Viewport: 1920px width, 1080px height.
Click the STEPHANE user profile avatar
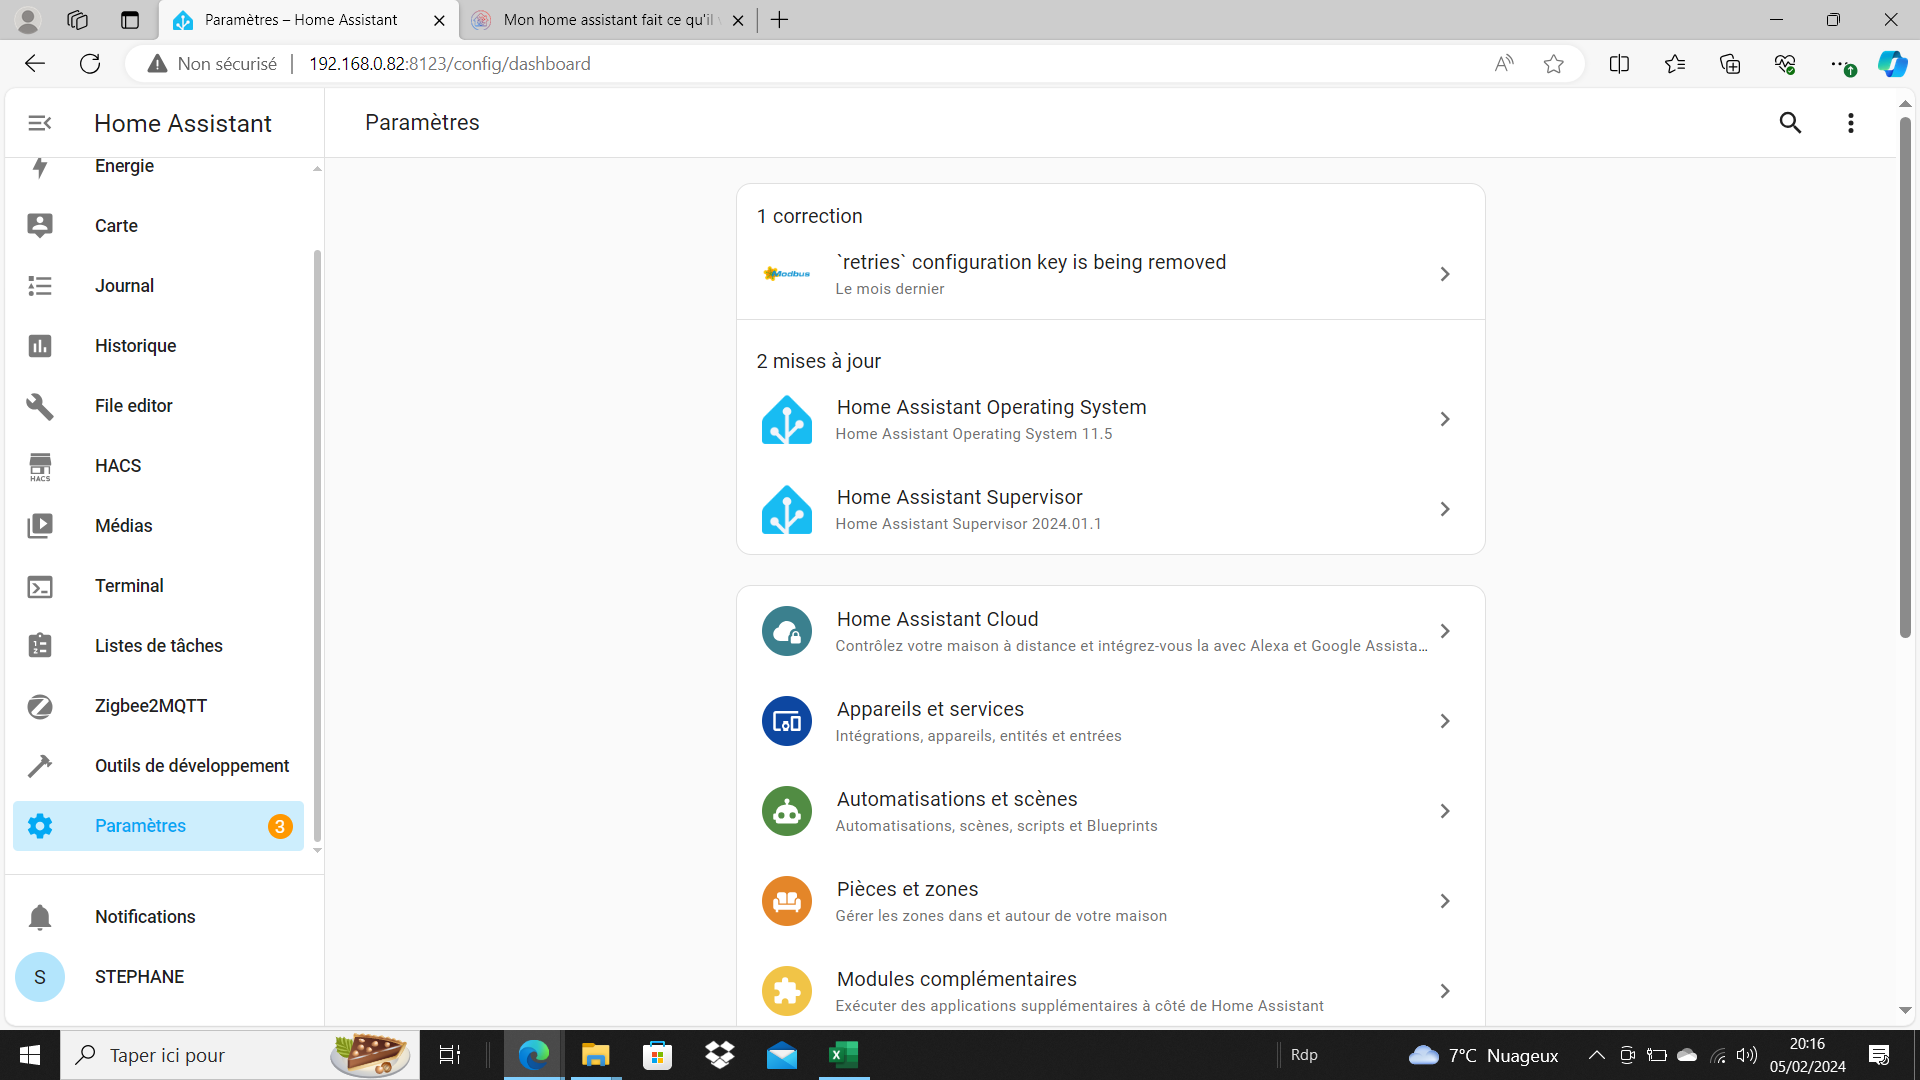(x=40, y=977)
